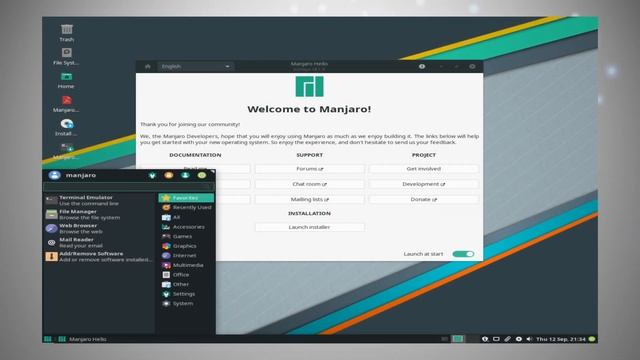Click the eye About icon in Manjaro Hello header

click(422, 66)
